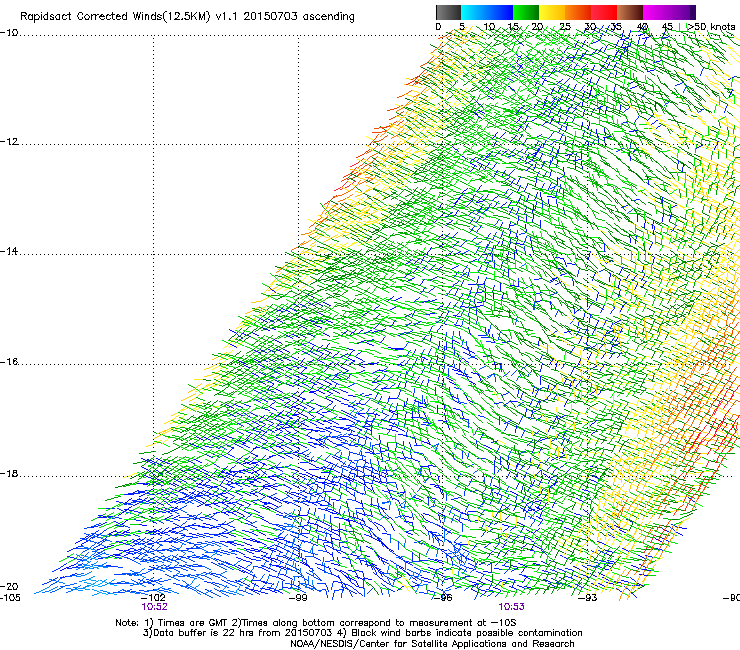Click the purple 10:53 time label
This screenshot has width=740, height=650.
coord(512,607)
